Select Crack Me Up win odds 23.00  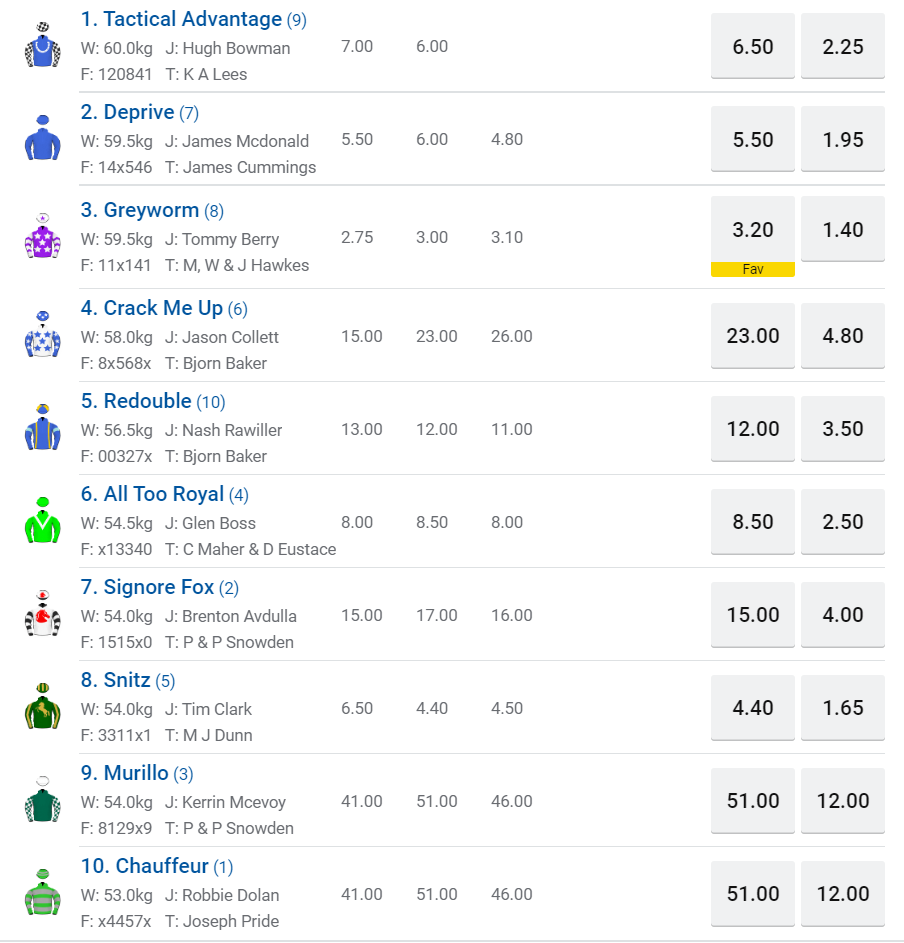click(x=752, y=336)
